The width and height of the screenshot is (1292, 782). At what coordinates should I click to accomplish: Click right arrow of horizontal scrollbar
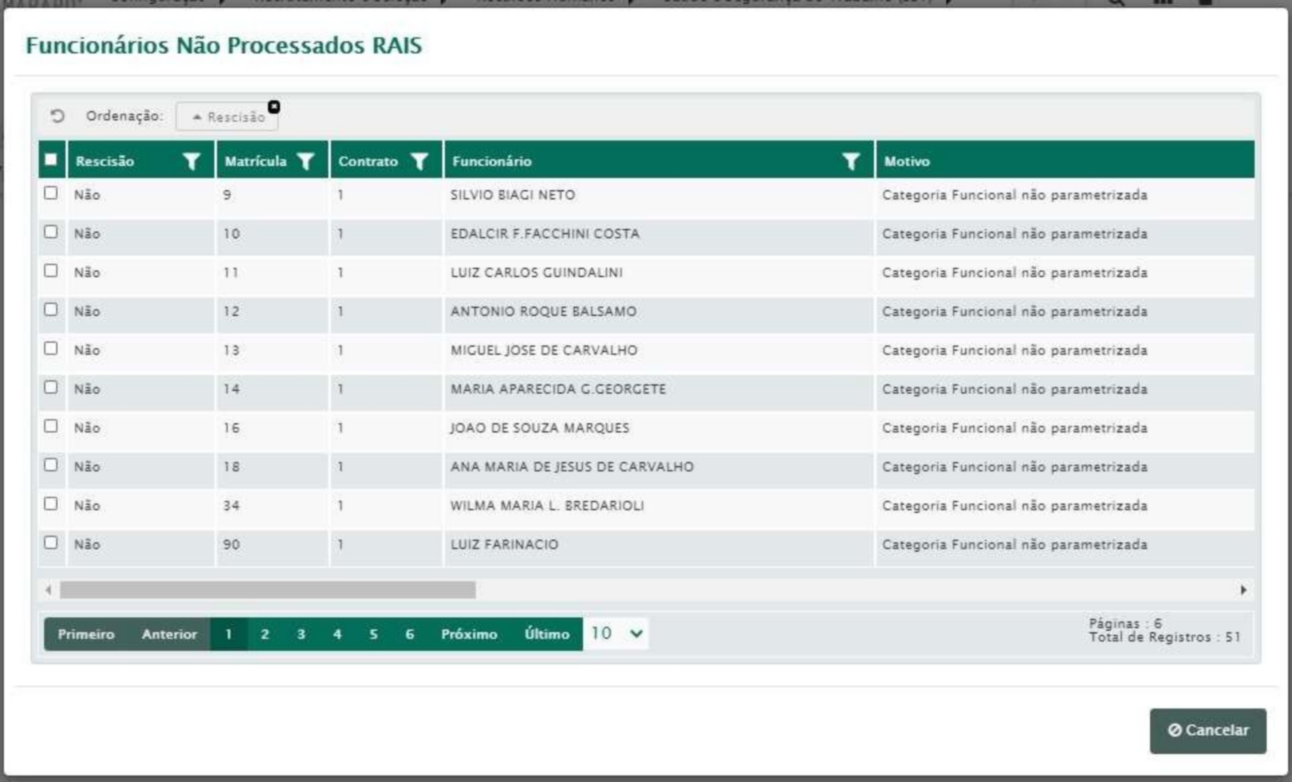pyautogui.click(x=1243, y=590)
